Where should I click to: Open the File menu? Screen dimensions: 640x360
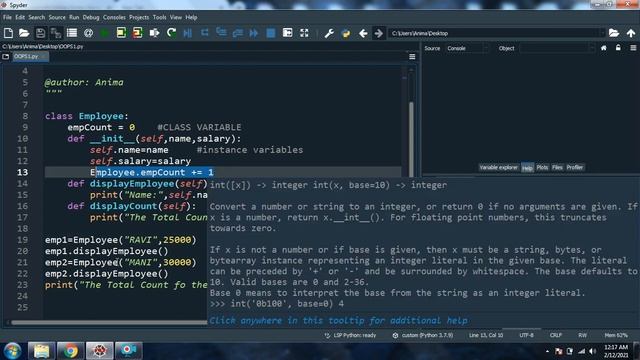[7, 17]
